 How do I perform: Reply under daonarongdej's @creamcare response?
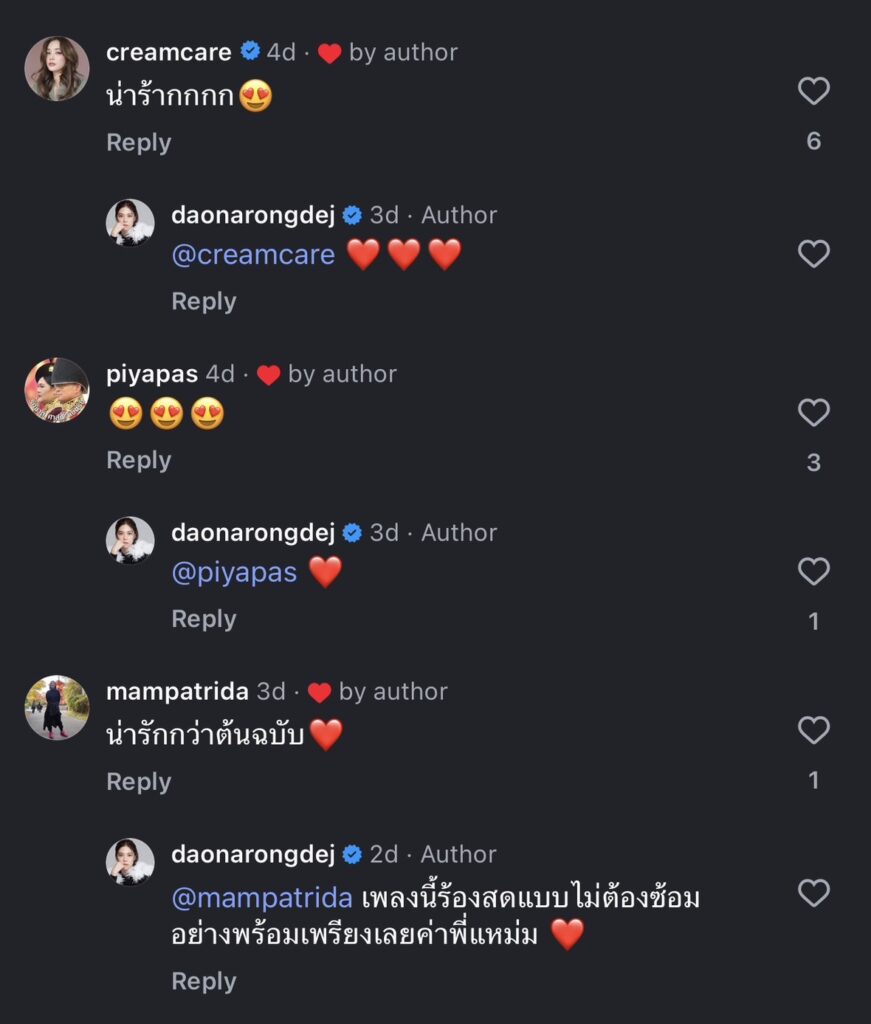204,301
